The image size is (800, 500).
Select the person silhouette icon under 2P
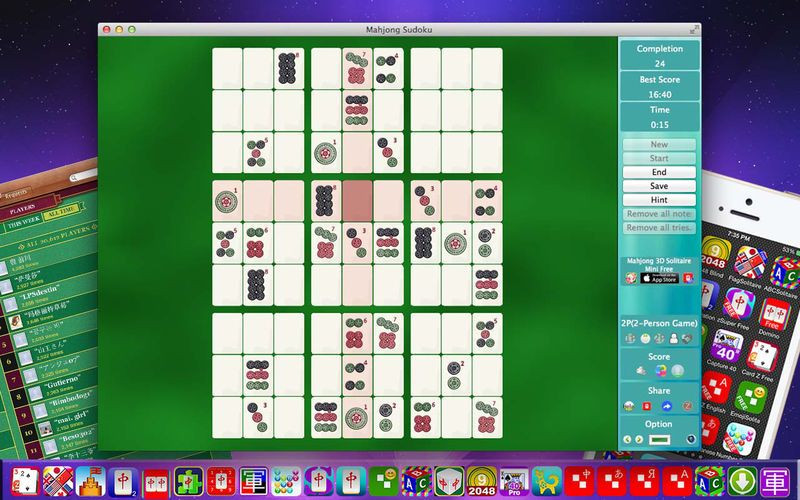(x=673, y=338)
